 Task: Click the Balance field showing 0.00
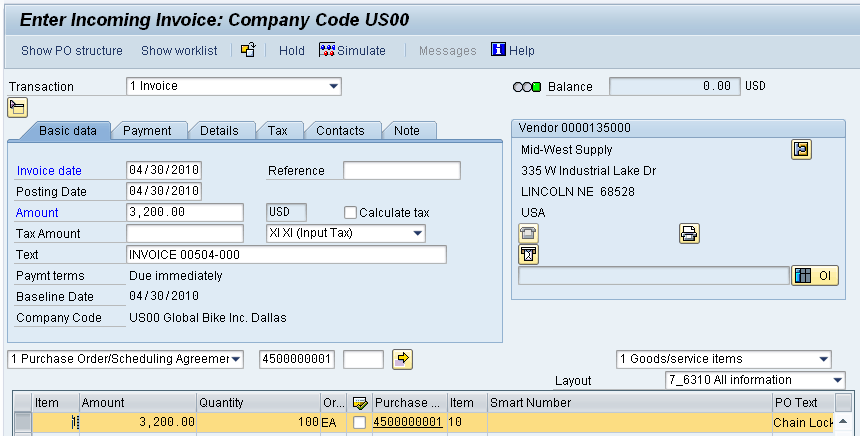point(675,86)
